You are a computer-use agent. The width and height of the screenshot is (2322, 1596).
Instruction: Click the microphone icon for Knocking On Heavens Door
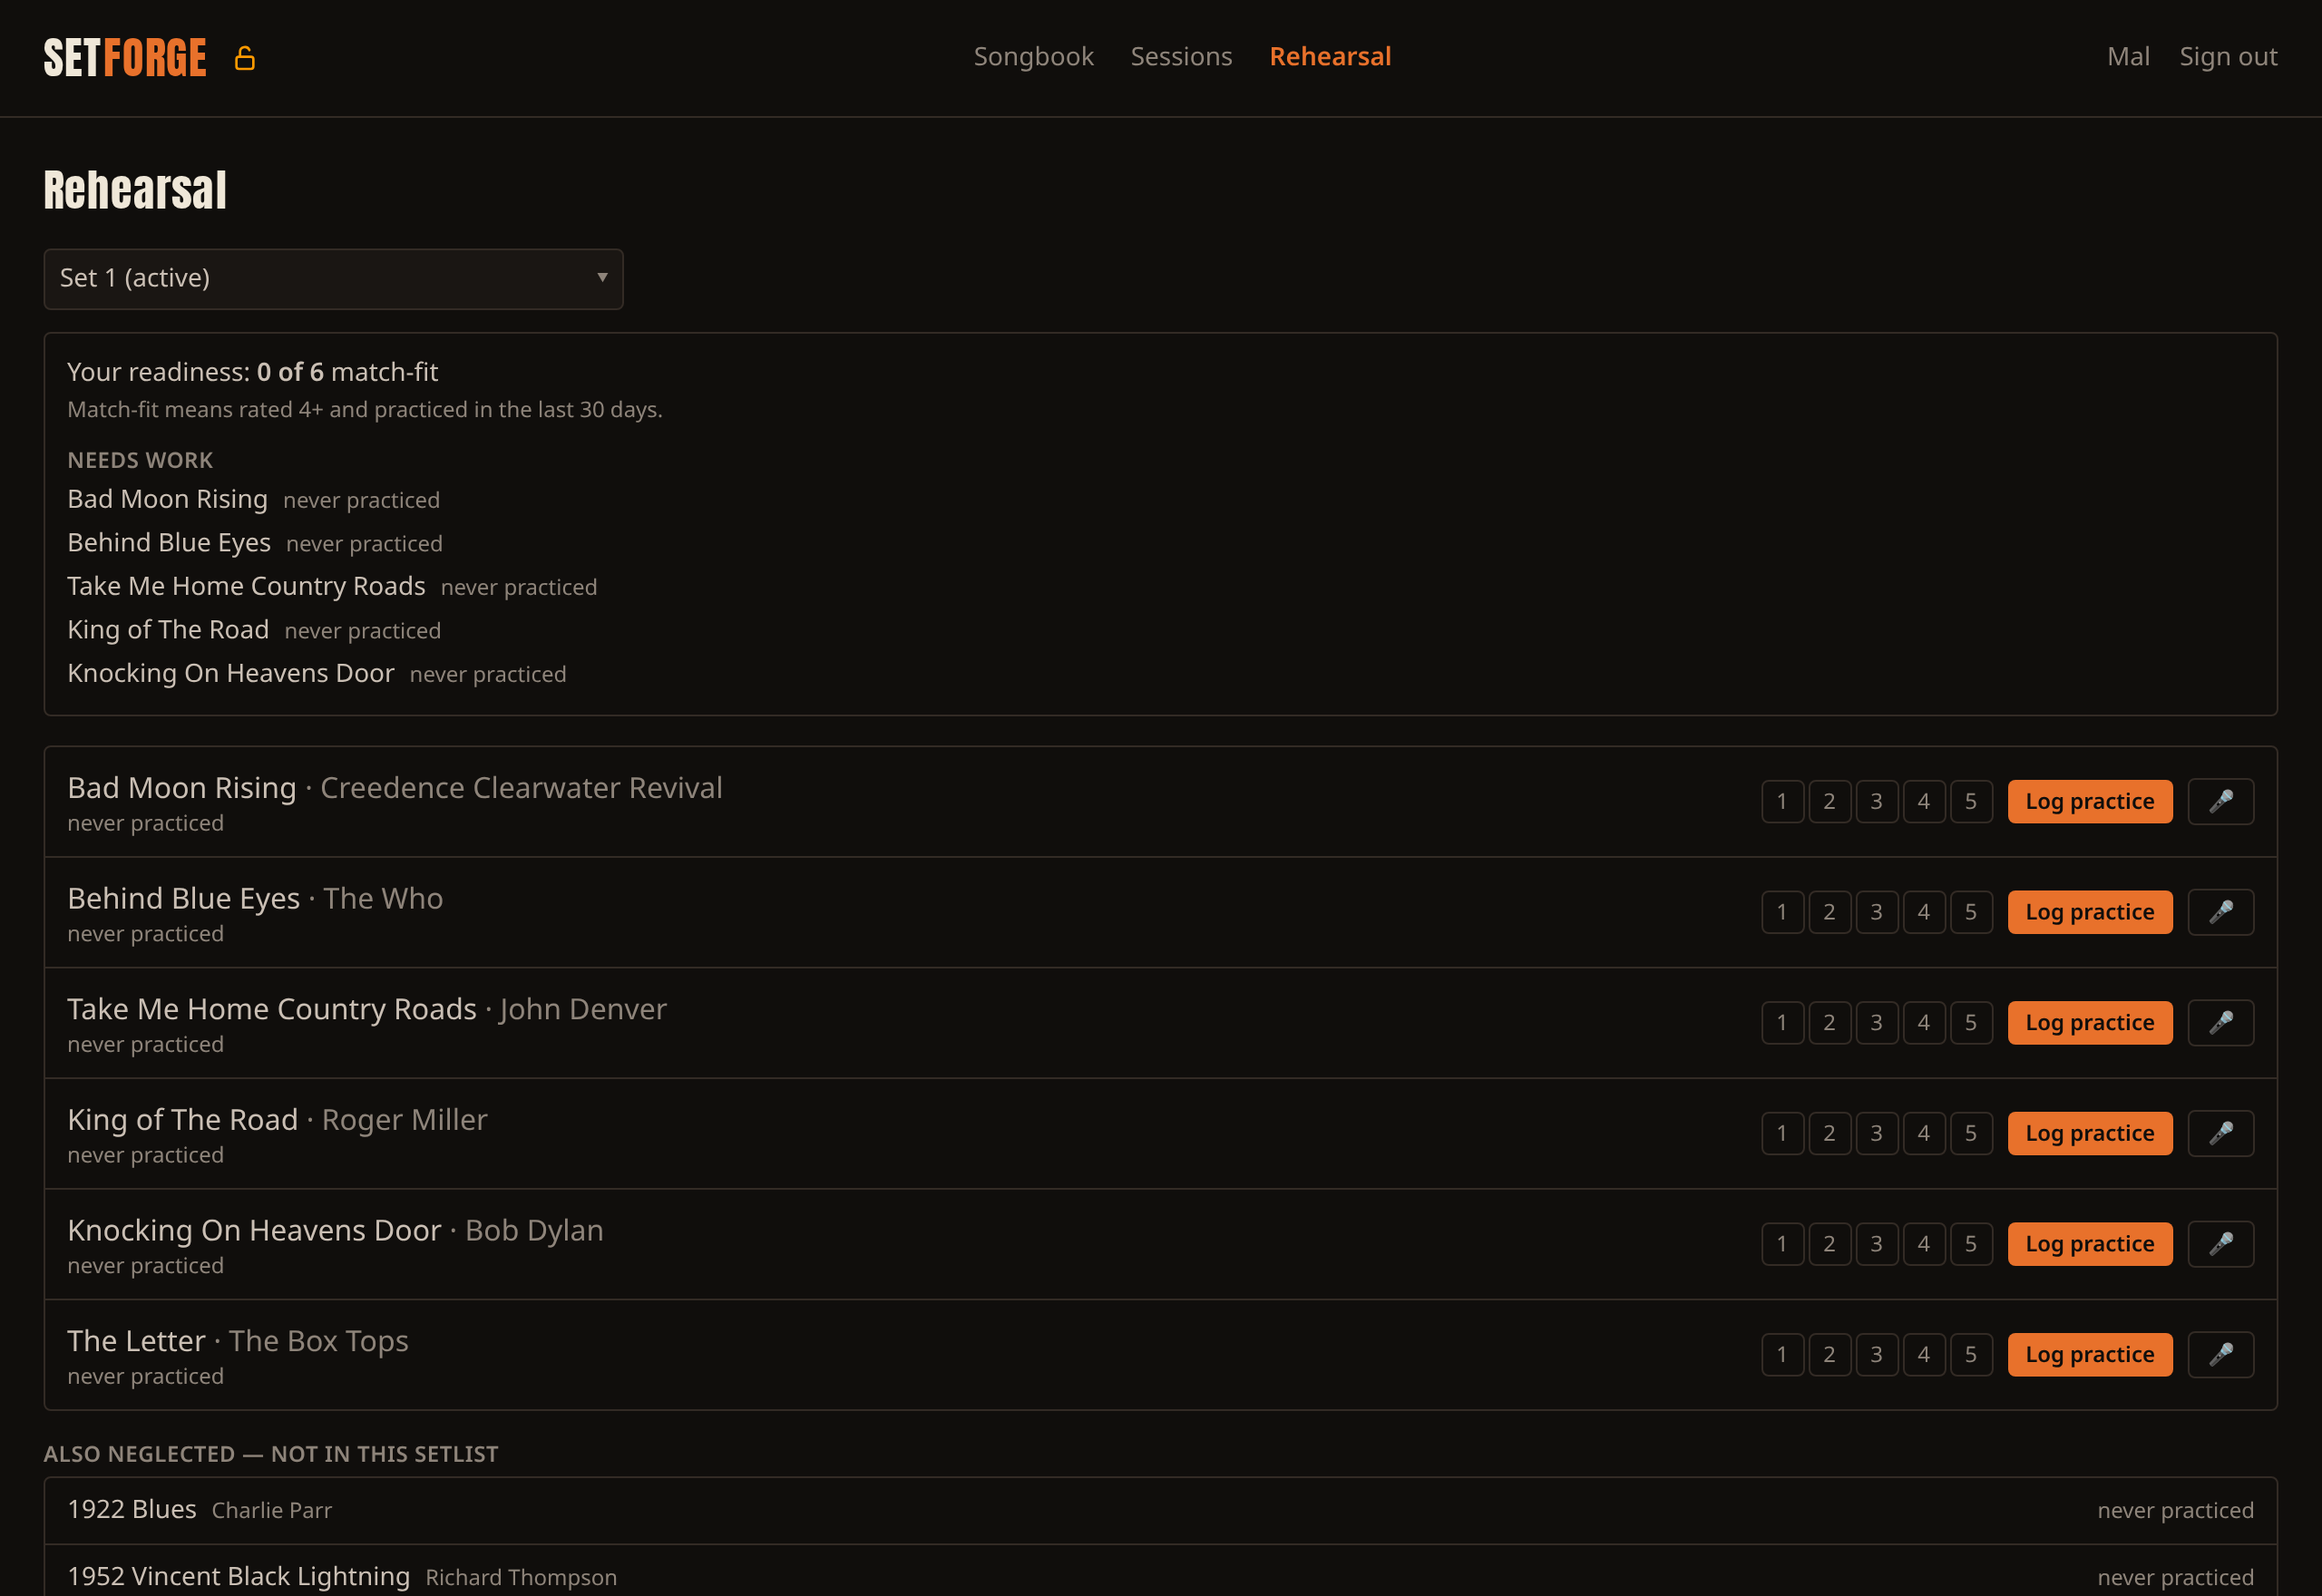[x=2220, y=1244]
